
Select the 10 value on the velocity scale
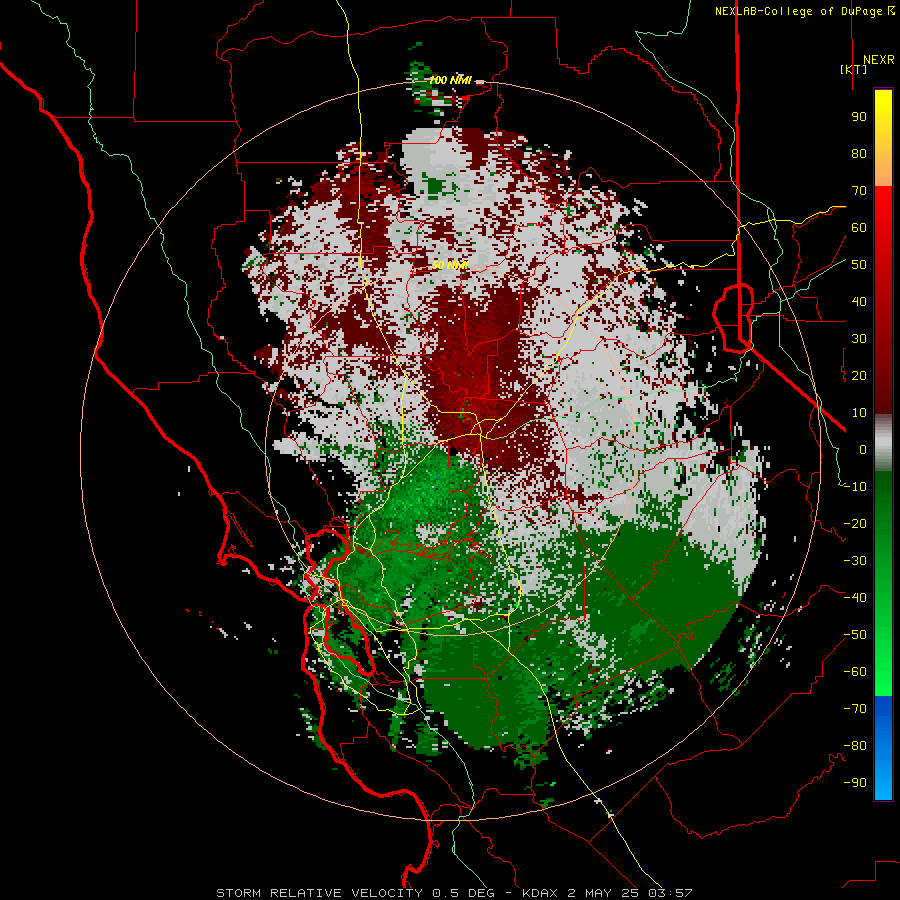point(859,413)
